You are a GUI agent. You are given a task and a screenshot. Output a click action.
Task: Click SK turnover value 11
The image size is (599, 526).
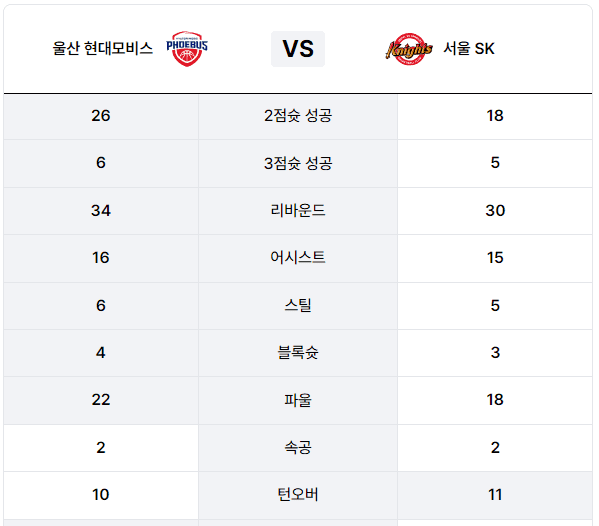(x=495, y=495)
